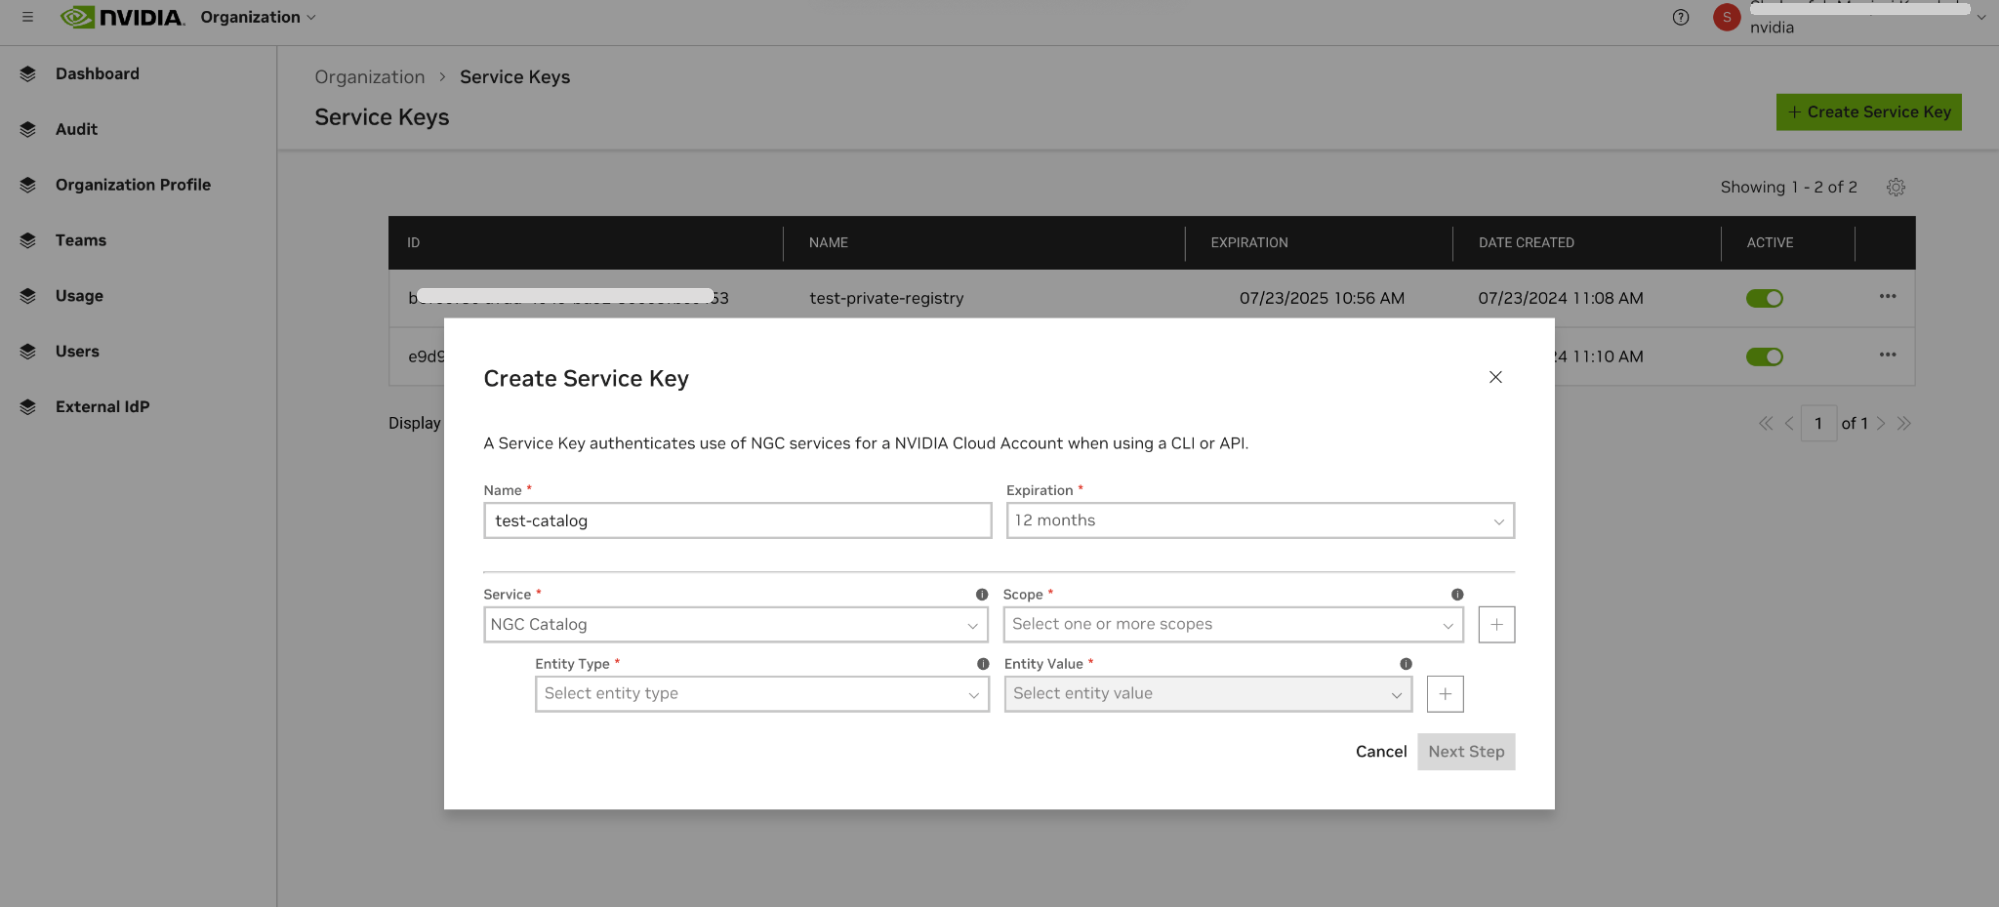Open Audit in the sidebar

(76, 129)
